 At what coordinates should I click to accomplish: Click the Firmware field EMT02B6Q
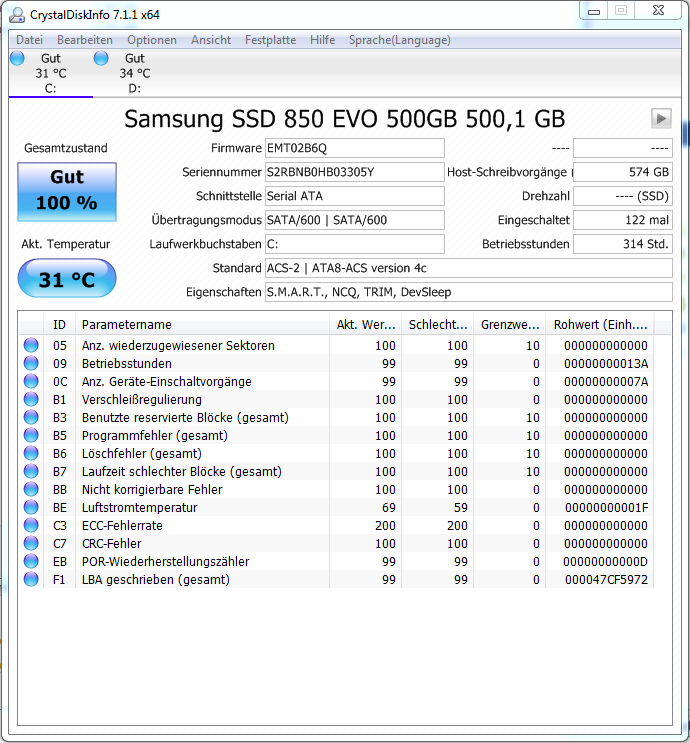[x=354, y=148]
